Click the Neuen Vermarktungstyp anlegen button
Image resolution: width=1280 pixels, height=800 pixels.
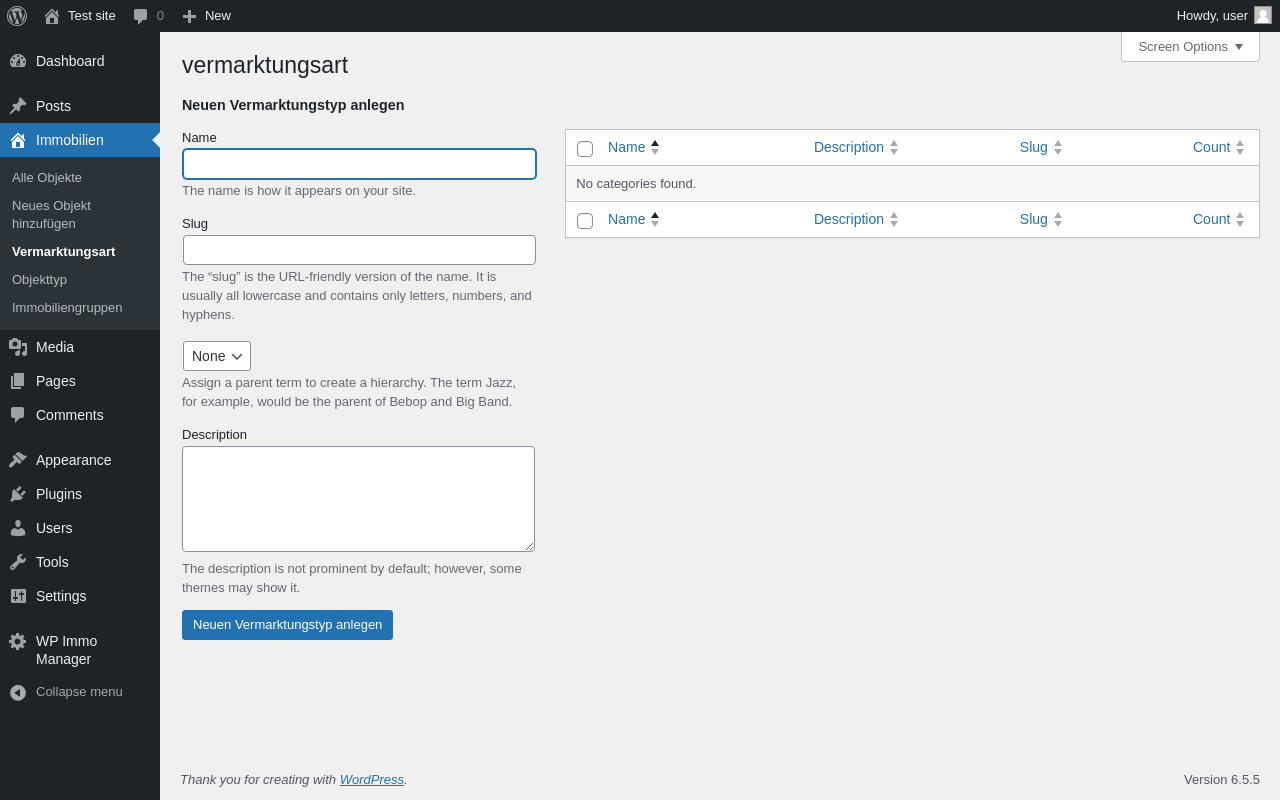coord(287,625)
